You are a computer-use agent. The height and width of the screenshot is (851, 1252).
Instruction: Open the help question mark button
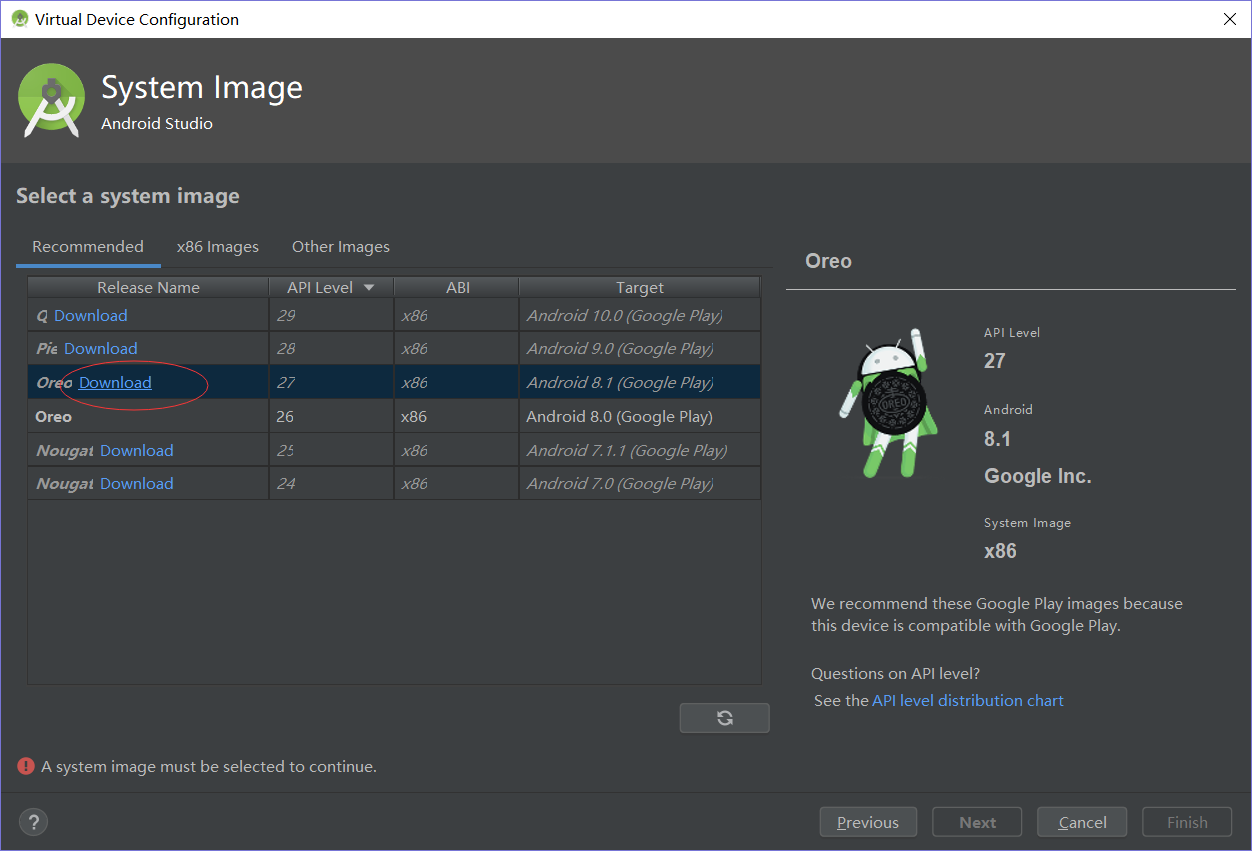coord(33,822)
